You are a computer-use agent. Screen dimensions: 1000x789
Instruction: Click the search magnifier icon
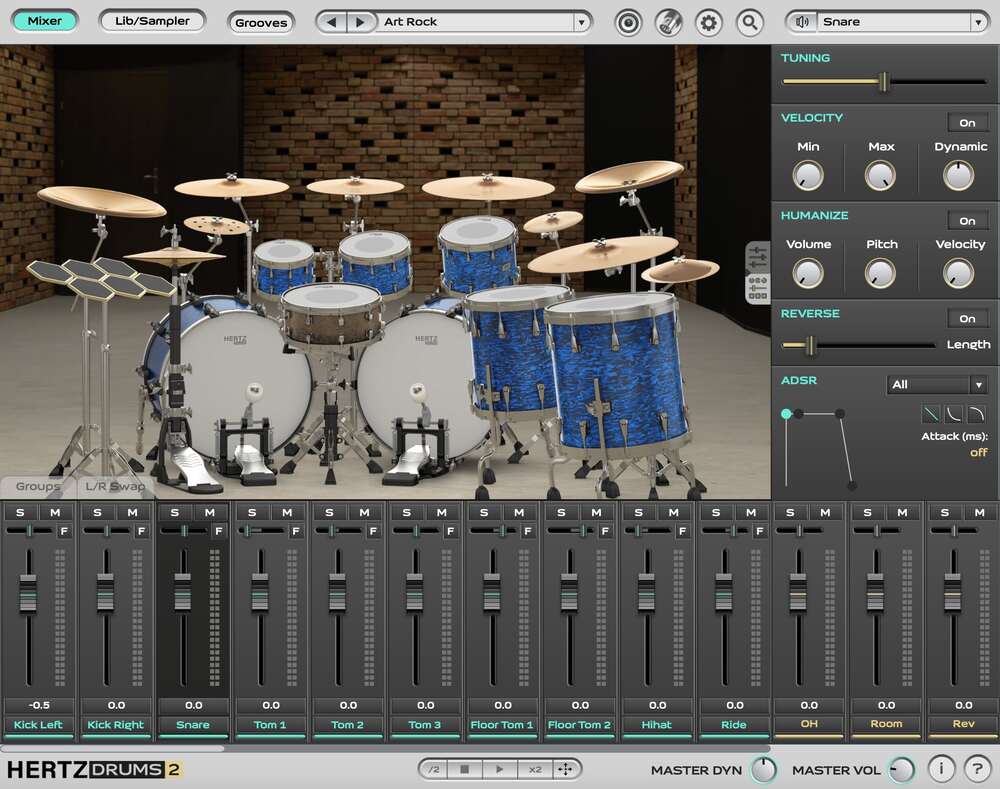coord(750,21)
